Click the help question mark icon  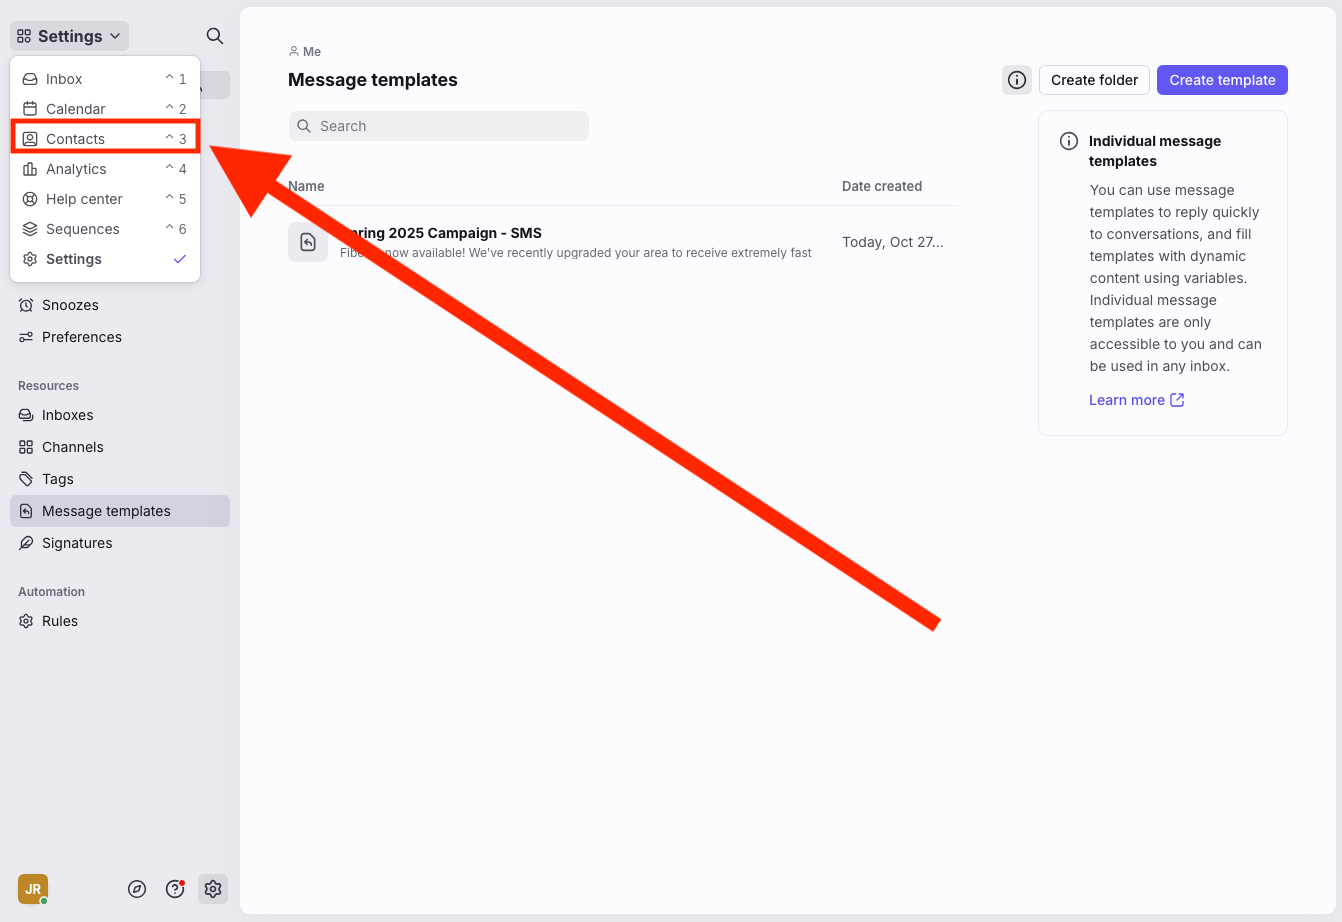coord(175,889)
